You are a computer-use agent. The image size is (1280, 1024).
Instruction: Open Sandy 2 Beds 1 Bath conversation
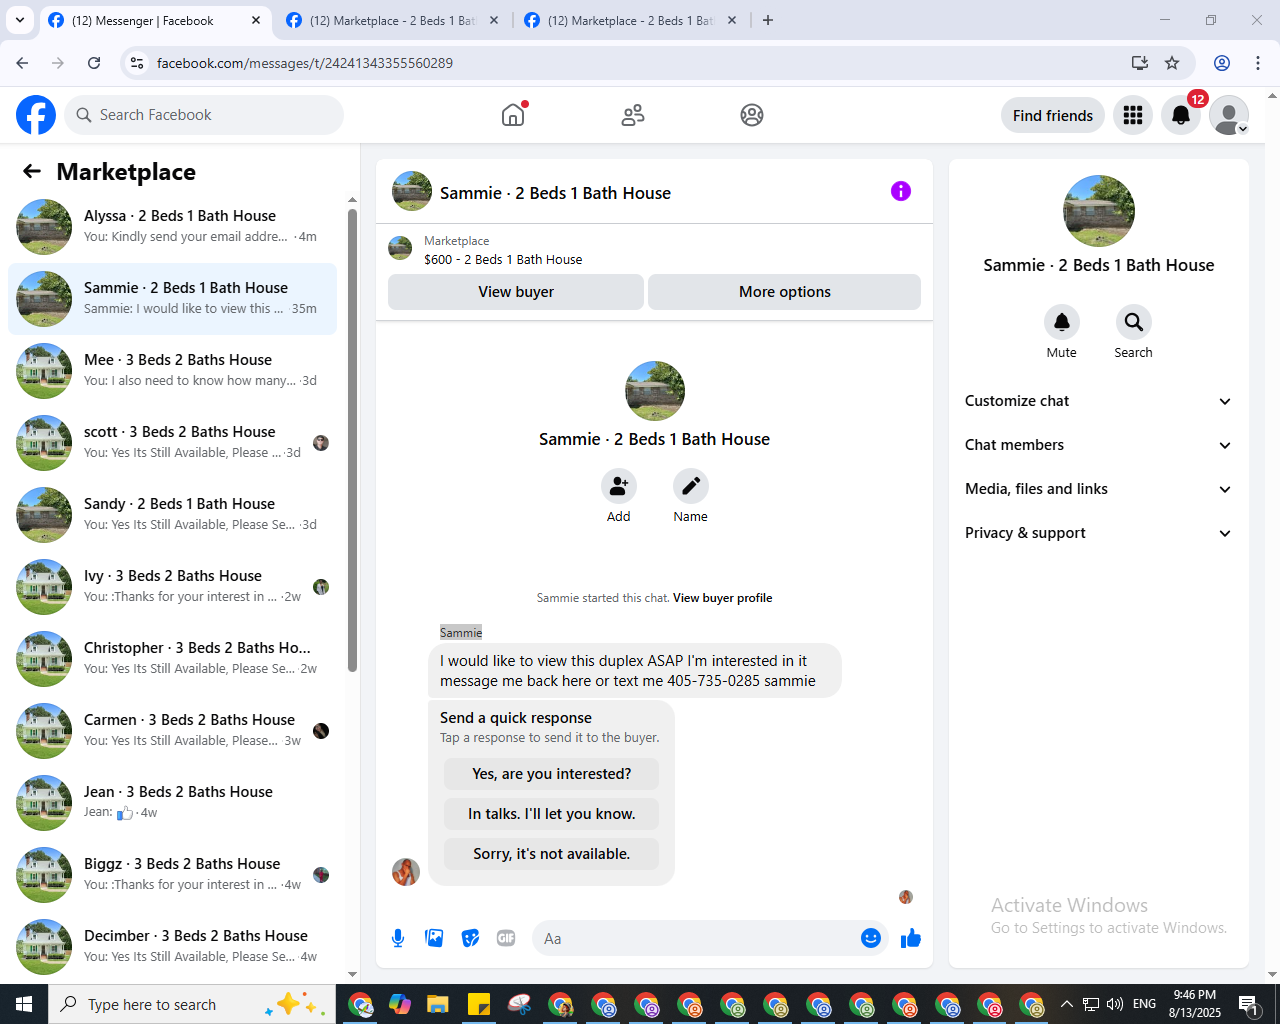tap(172, 515)
